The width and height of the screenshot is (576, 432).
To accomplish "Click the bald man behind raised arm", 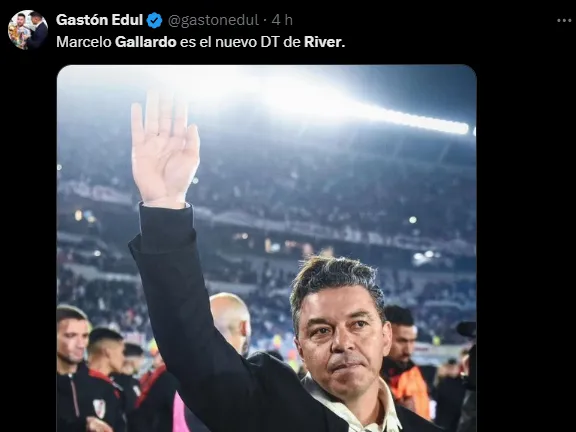I will (x=231, y=321).
